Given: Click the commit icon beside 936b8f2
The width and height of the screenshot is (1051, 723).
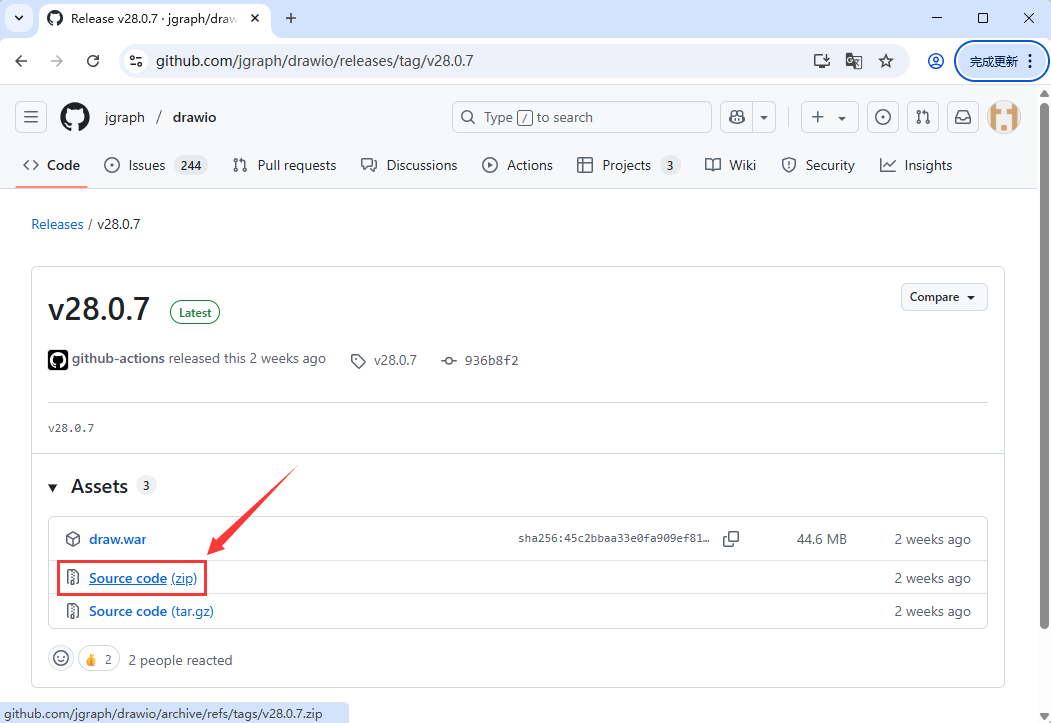Looking at the screenshot, I should (448, 360).
